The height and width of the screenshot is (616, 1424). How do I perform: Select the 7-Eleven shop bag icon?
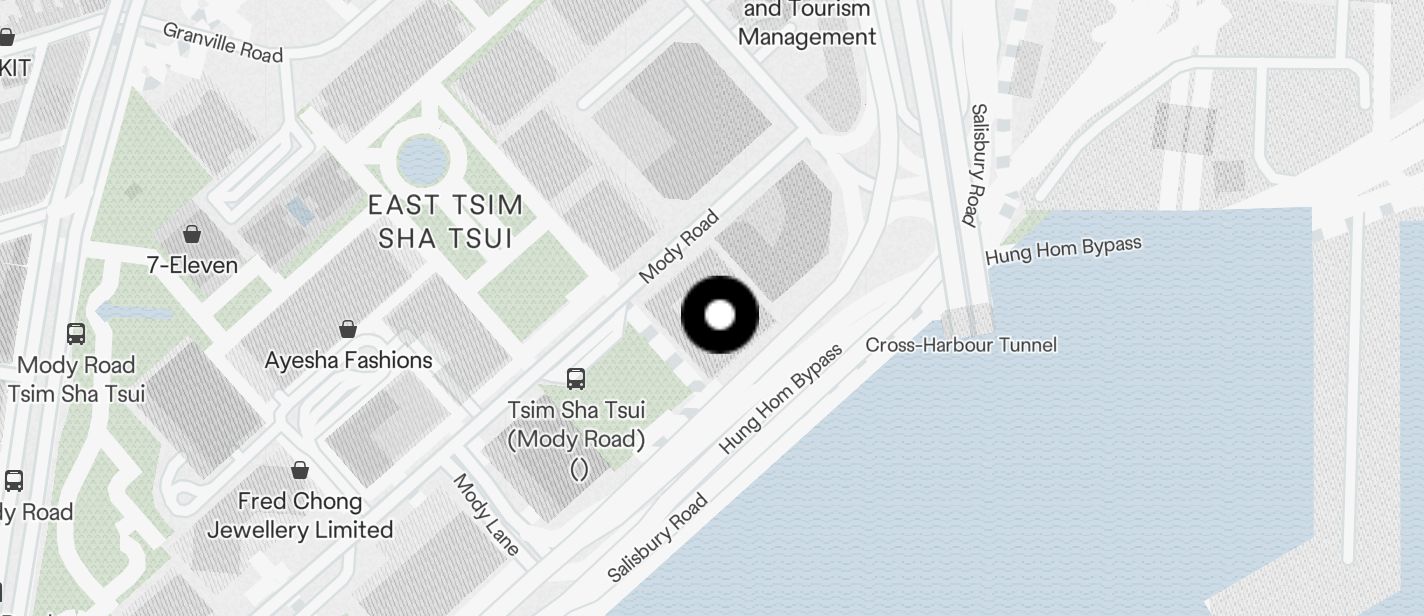tap(192, 234)
